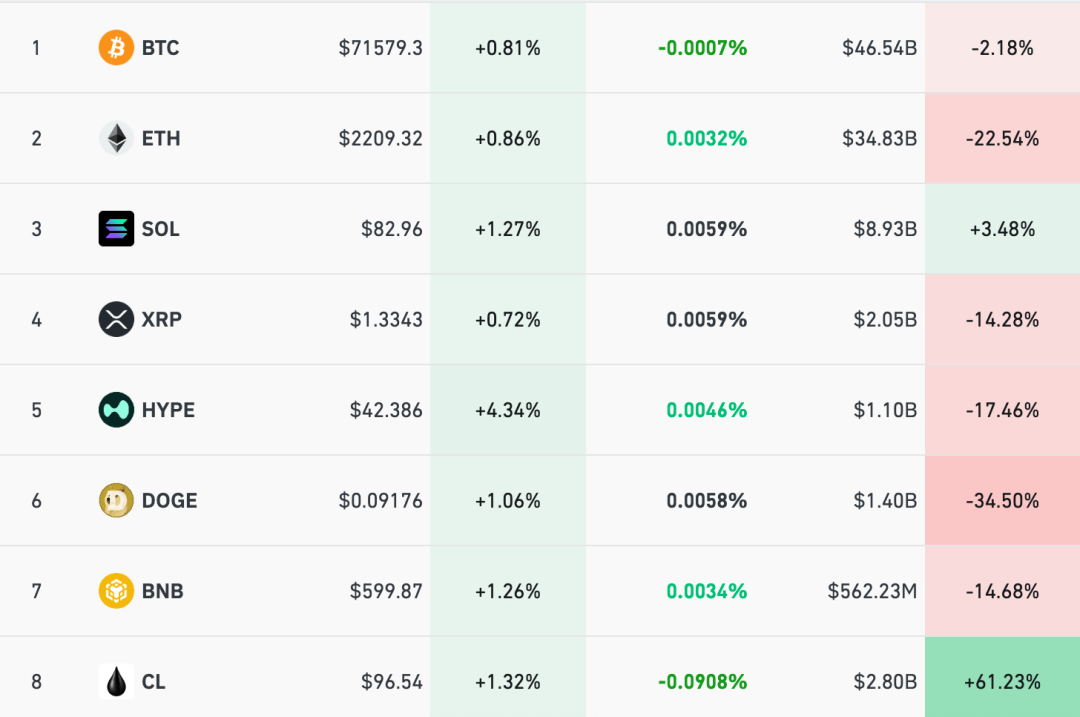Select the DOGE ticker name

coord(170,501)
